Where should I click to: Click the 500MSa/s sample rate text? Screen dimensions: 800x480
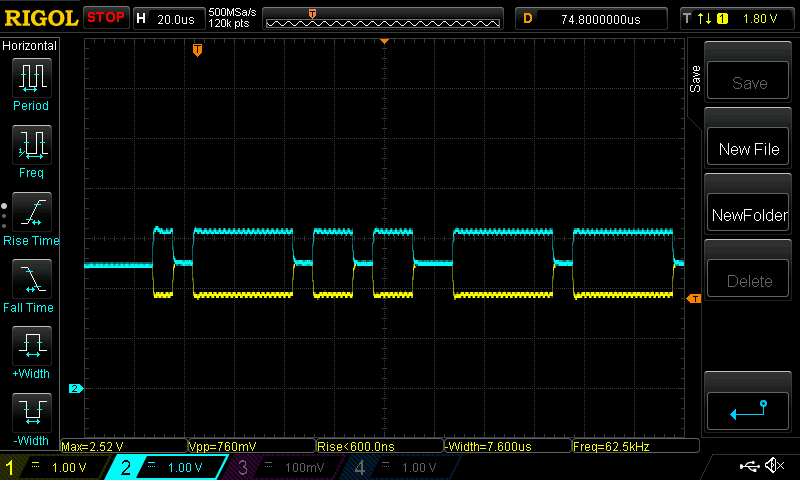(232, 12)
